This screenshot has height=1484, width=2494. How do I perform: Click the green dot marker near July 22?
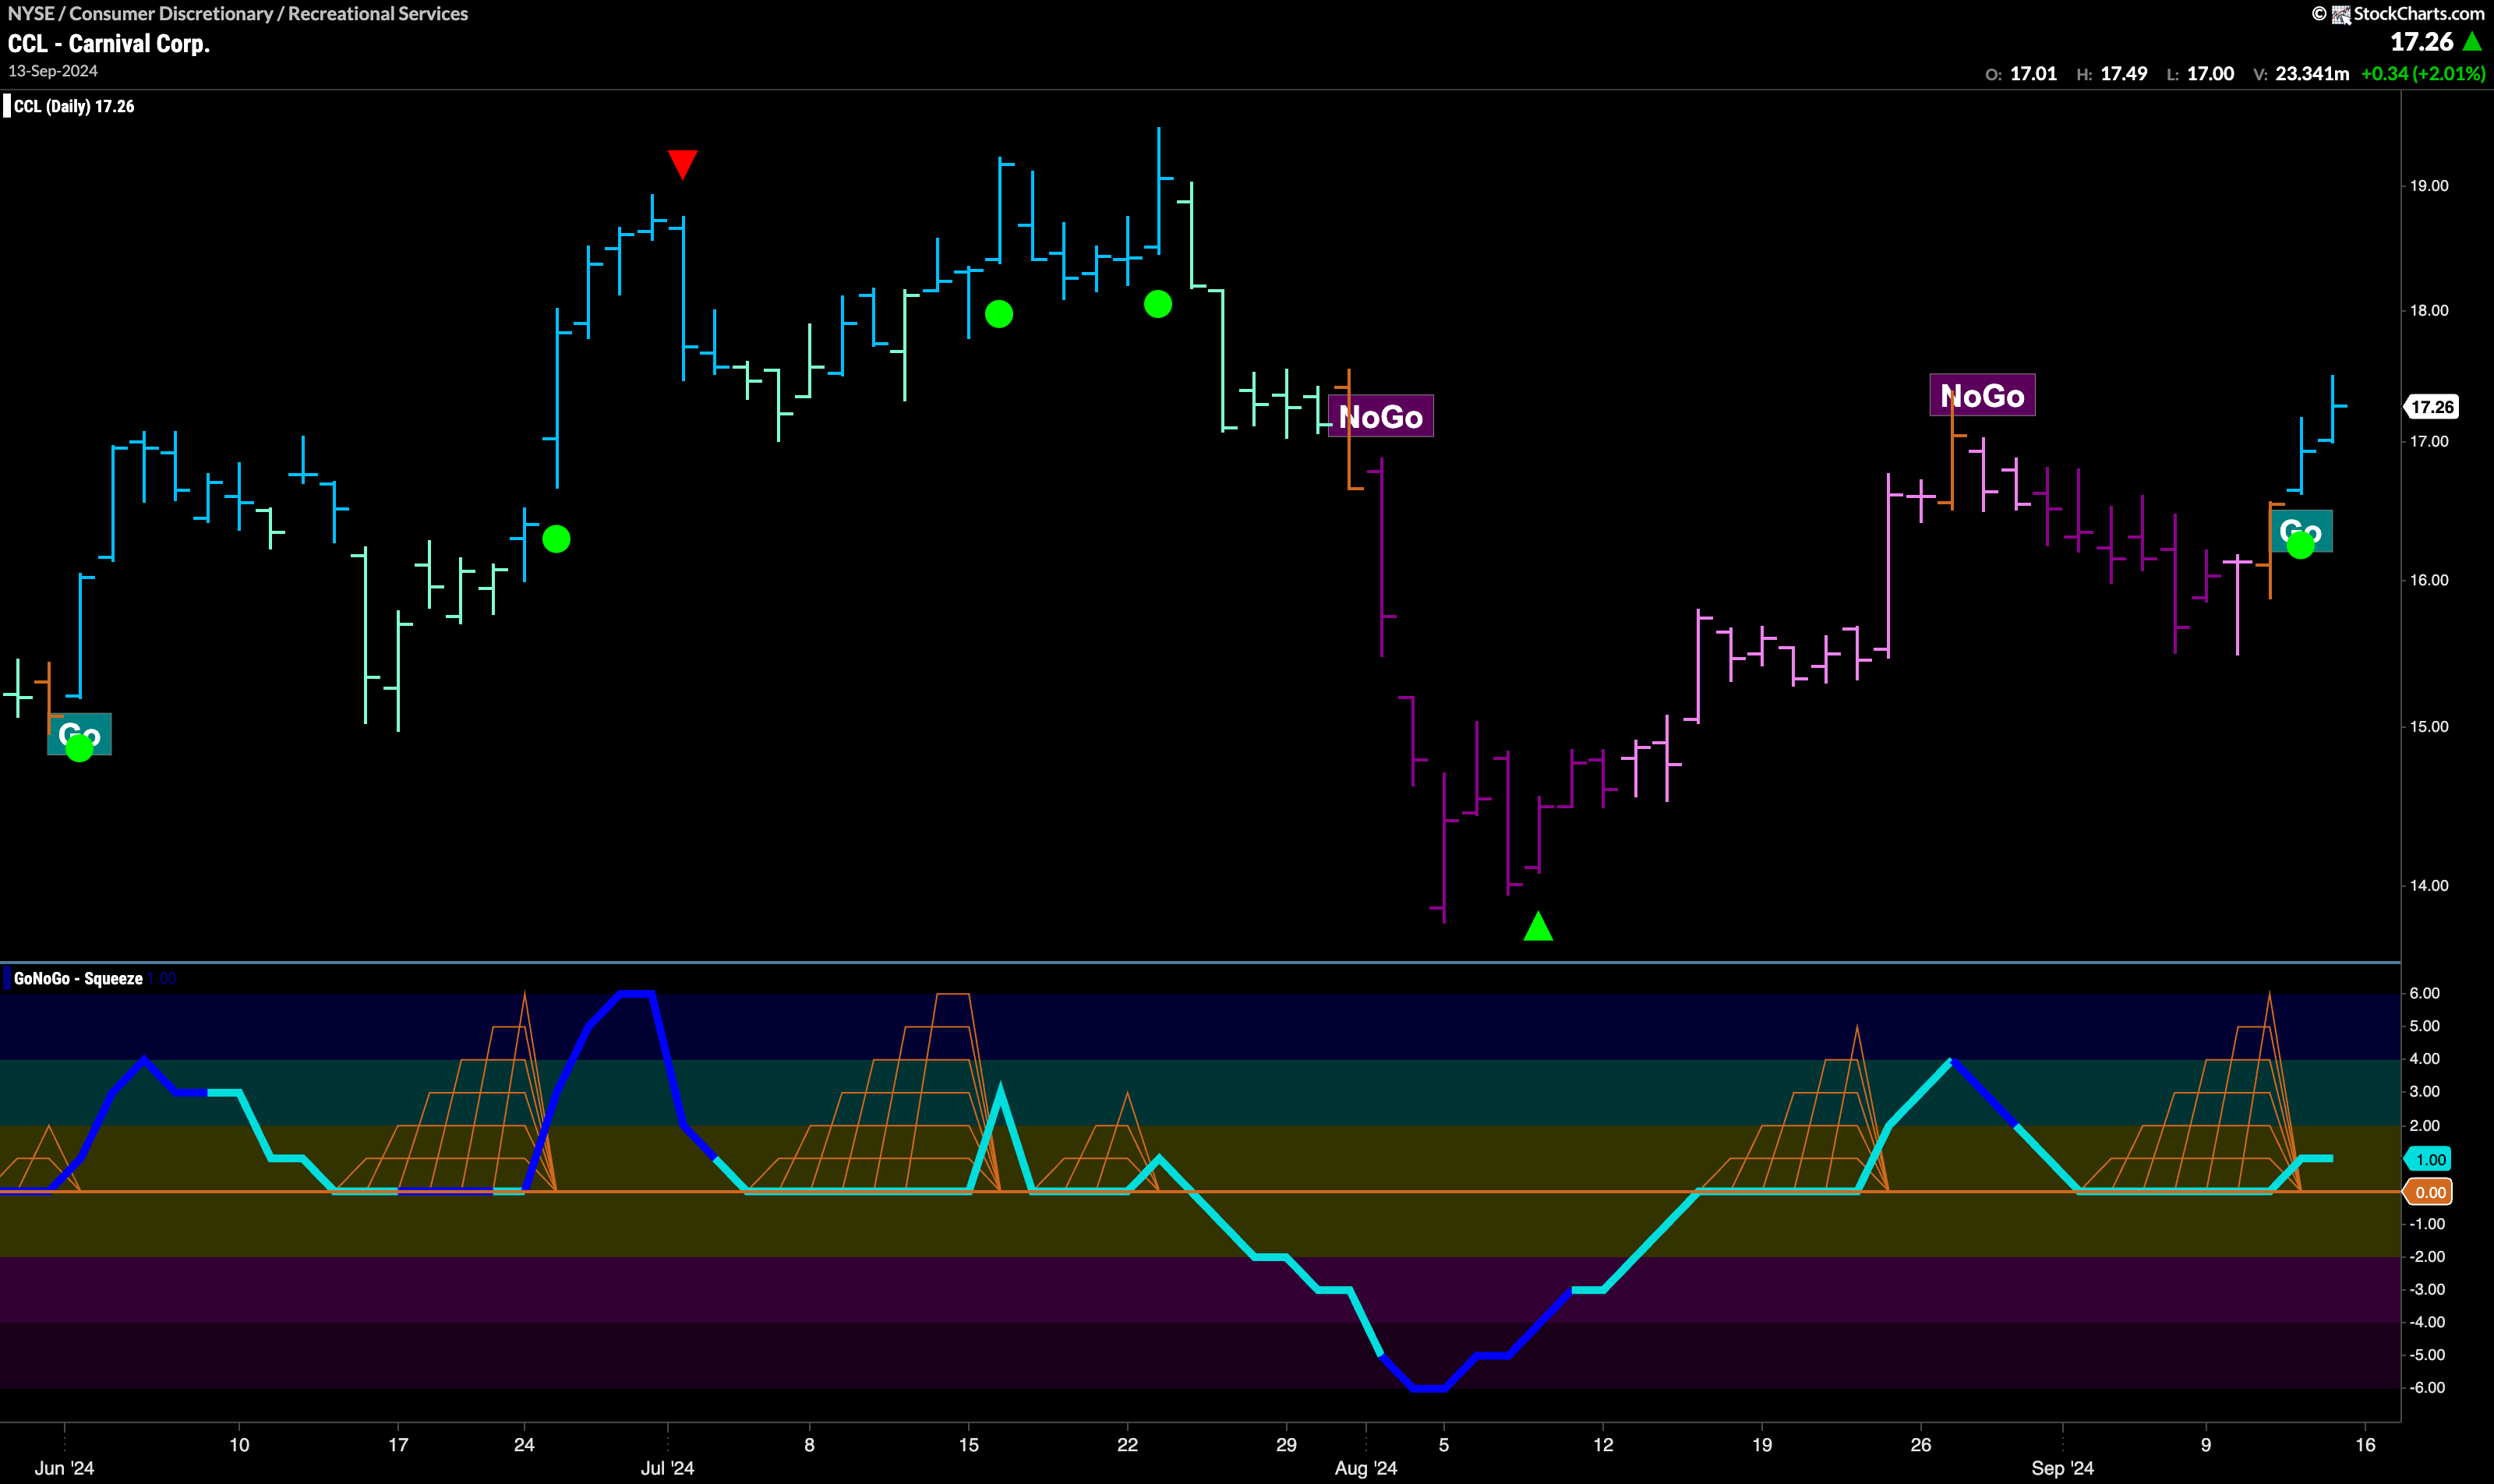tap(1158, 304)
